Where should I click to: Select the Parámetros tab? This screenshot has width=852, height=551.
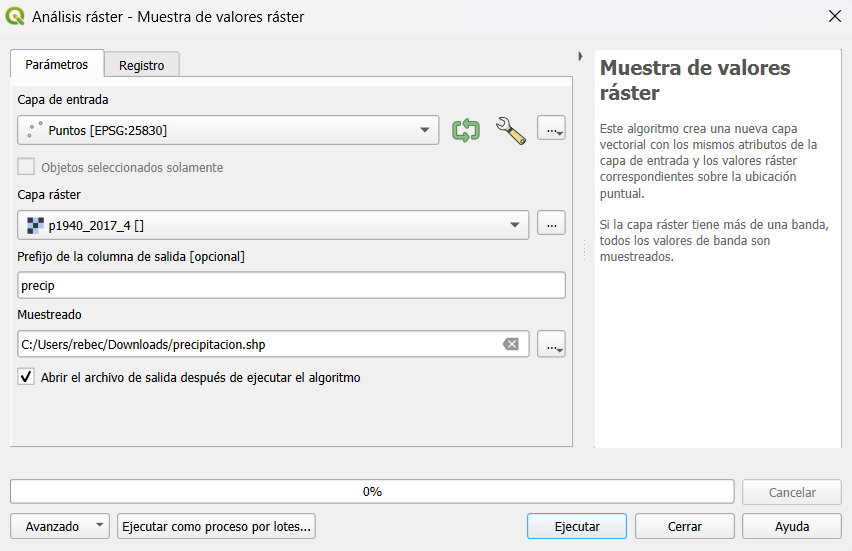56,64
